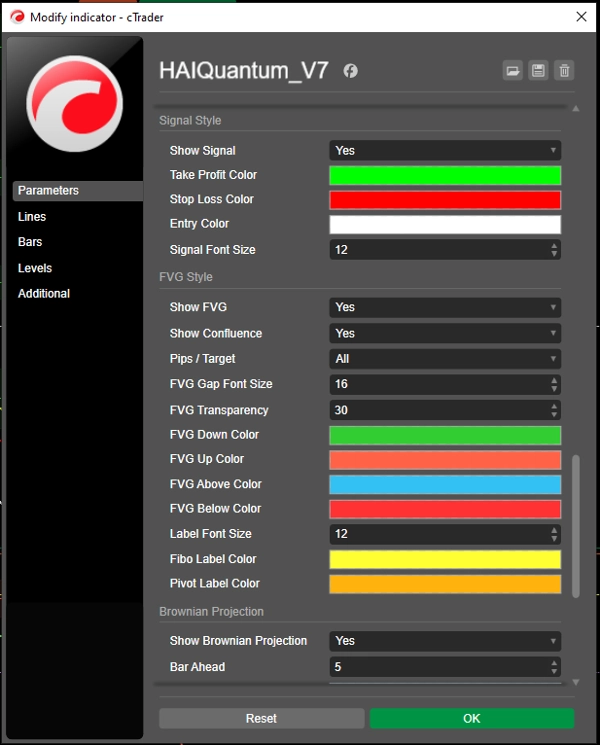This screenshot has width=600, height=745.
Task: Decrease Signal Font Size with down arrow
Action: coord(554,254)
